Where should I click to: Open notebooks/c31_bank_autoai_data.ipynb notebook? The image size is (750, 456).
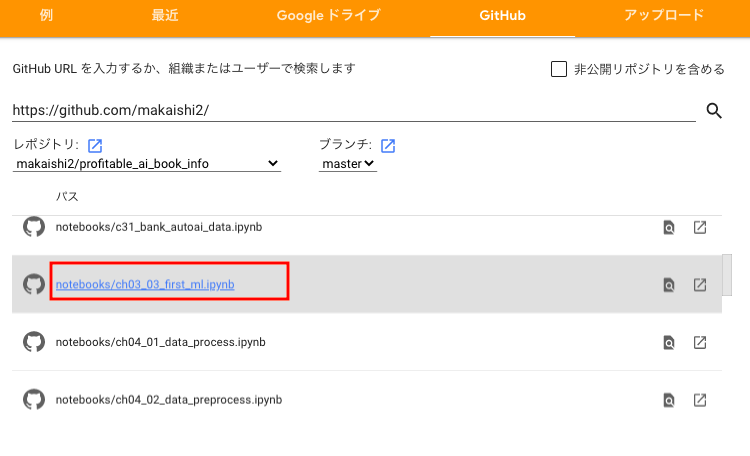coord(159,227)
